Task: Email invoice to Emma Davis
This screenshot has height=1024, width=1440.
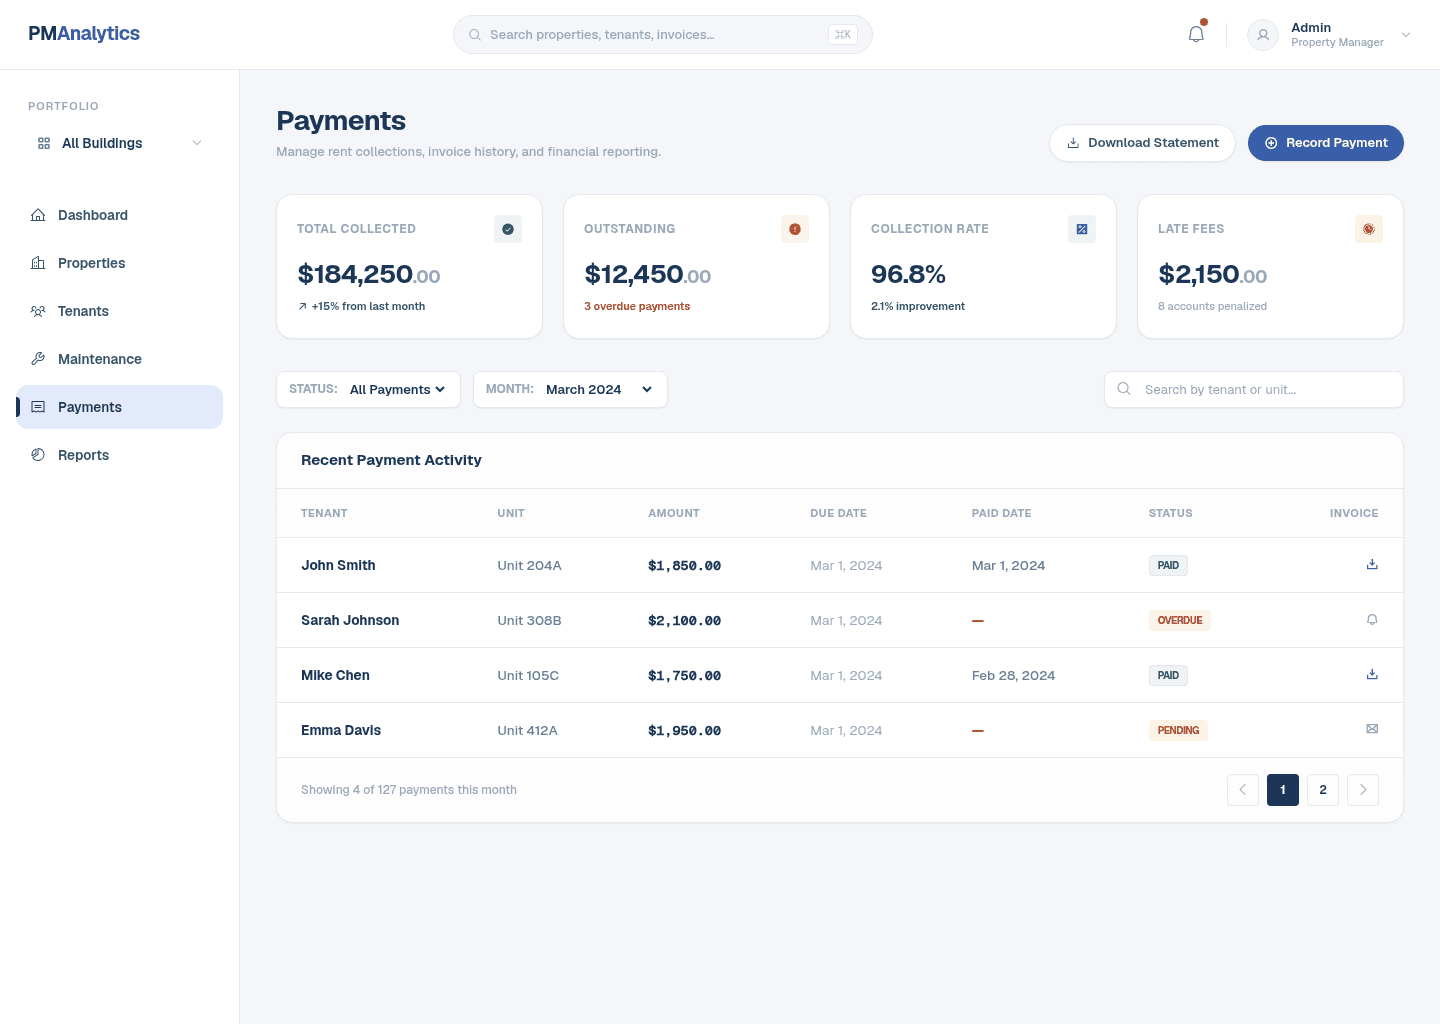Action: click(x=1372, y=730)
